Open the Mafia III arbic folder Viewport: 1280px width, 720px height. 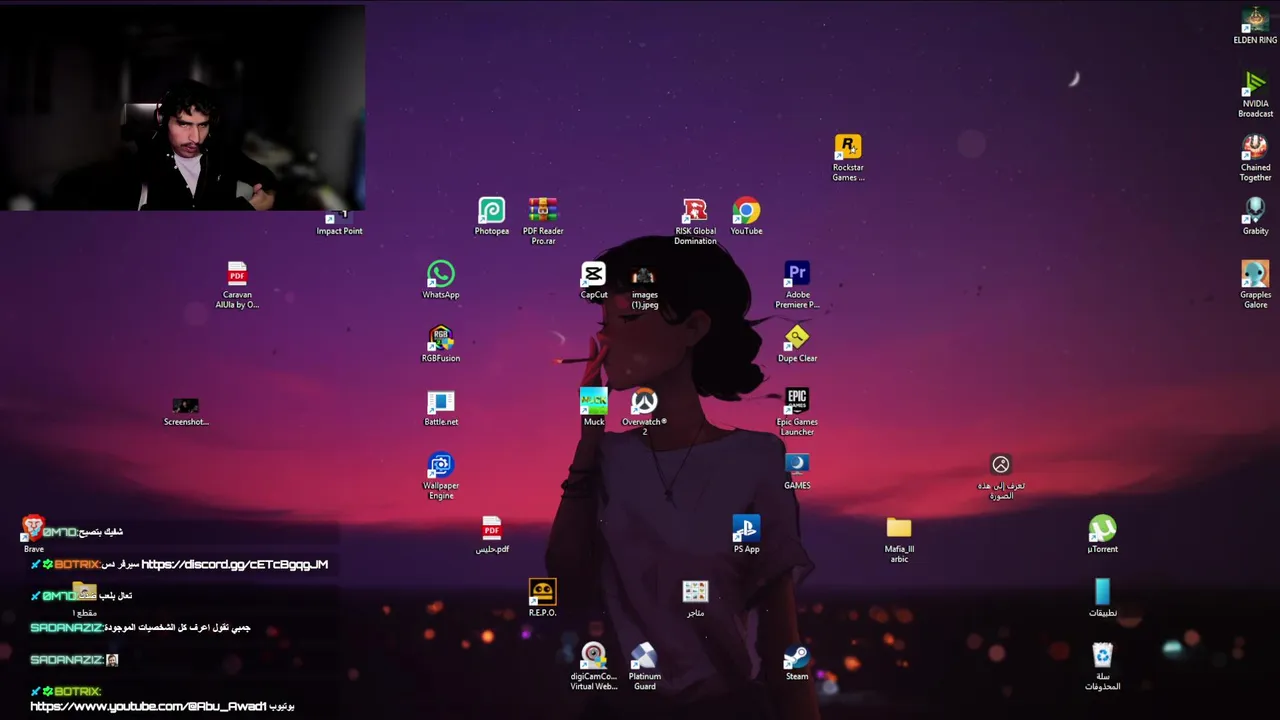(899, 540)
